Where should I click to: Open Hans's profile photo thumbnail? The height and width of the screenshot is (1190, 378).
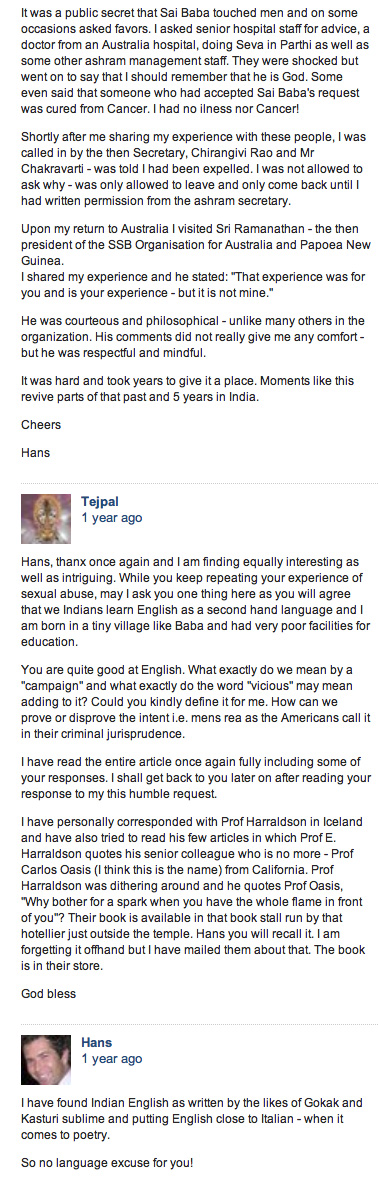click(46, 1059)
